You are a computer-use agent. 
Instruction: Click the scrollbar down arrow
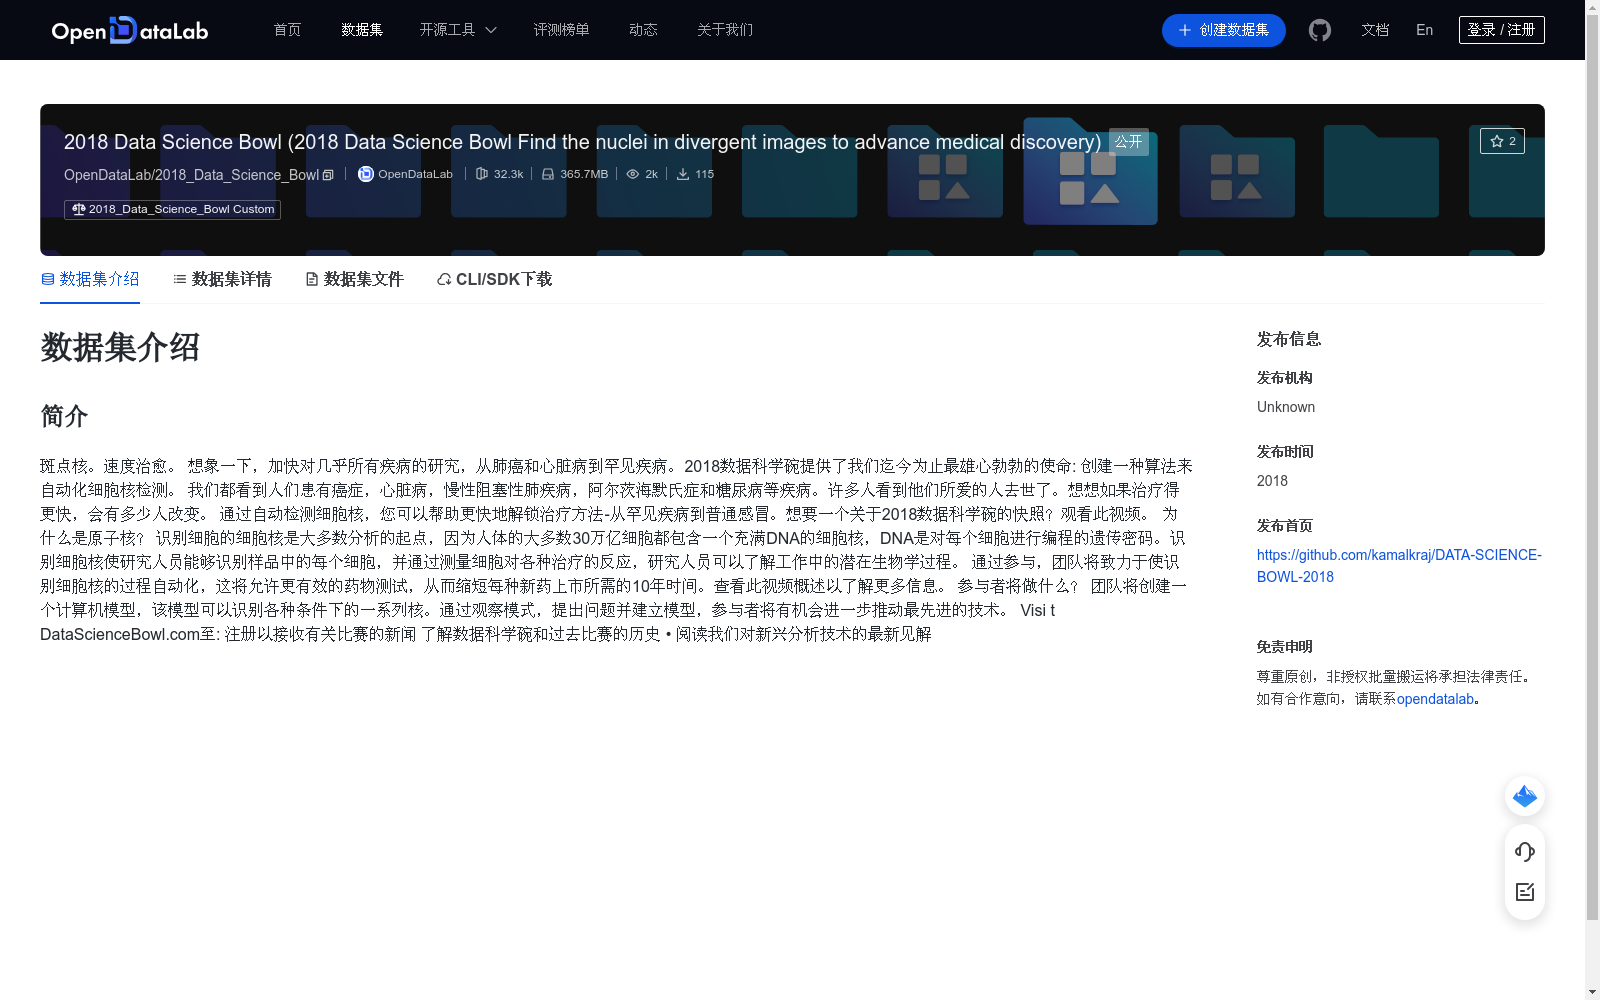[x=1592, y=992]
